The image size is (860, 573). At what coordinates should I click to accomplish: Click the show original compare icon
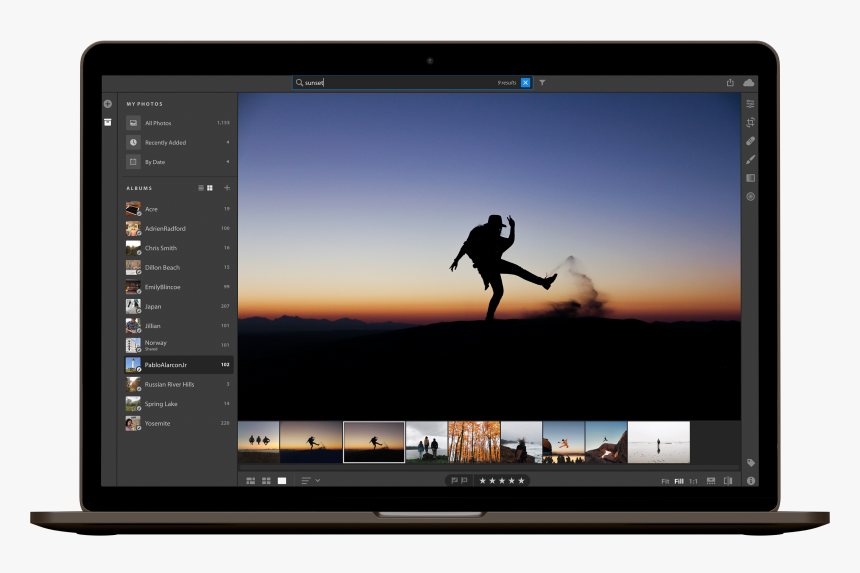[728, 481]
